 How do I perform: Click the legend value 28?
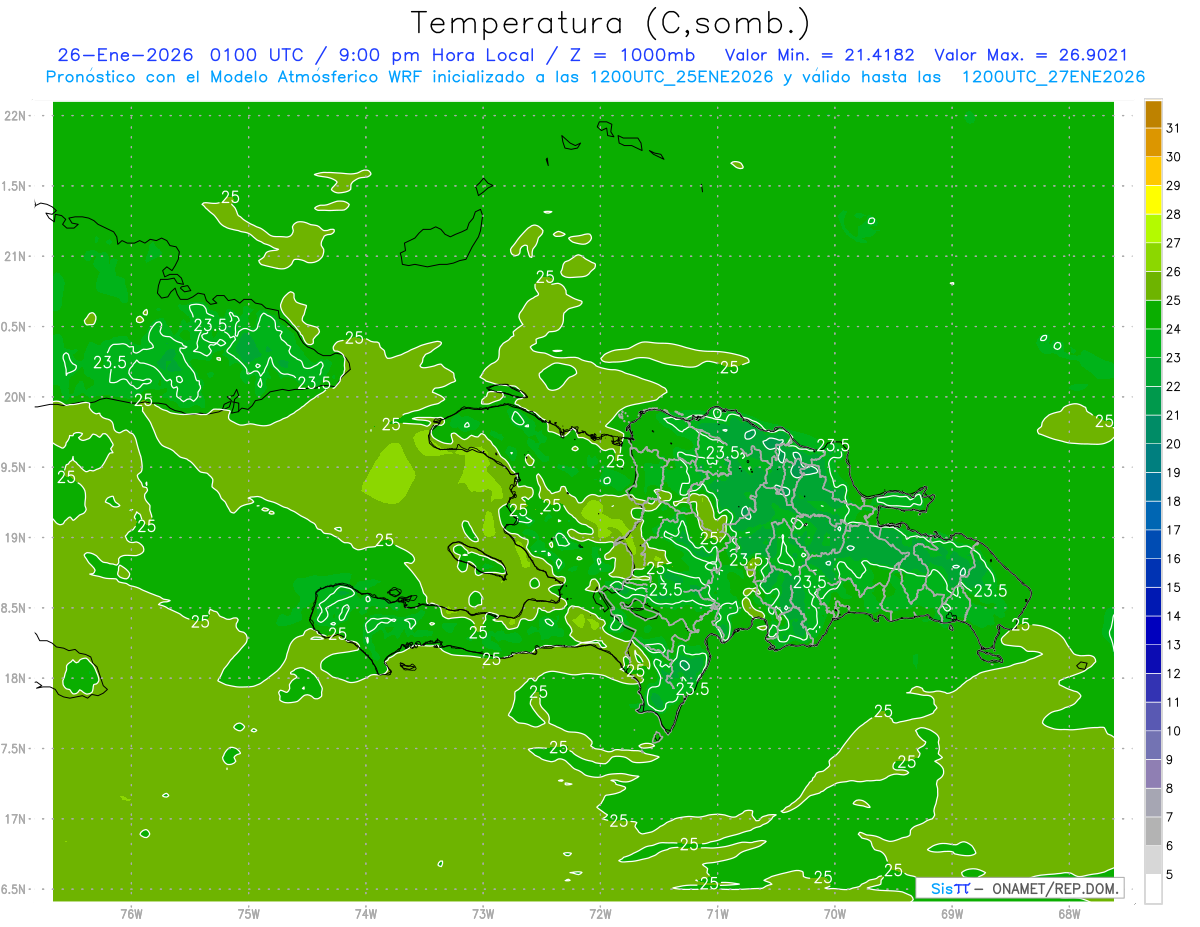(x=1173, y=214)
